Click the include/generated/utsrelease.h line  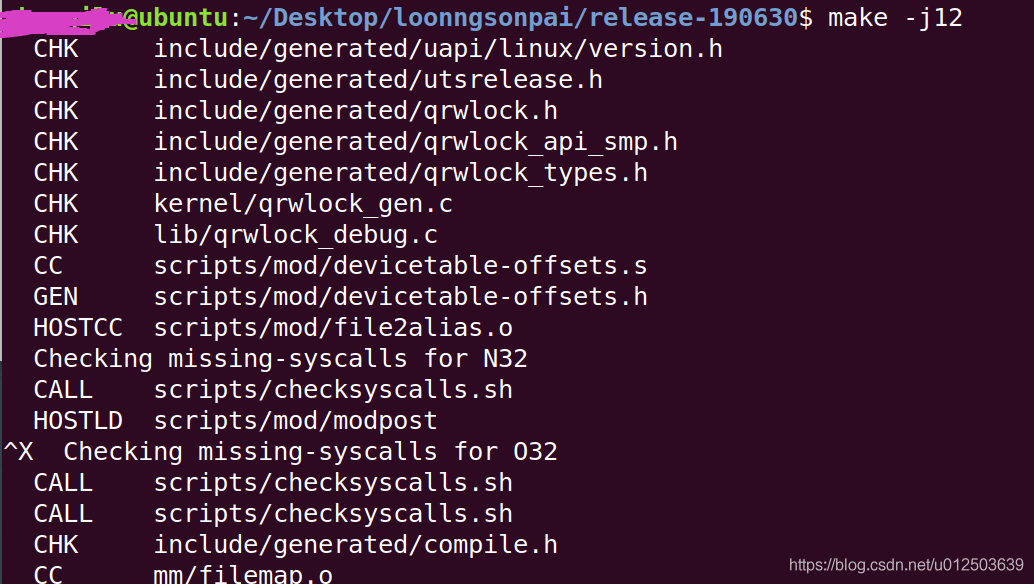[x=378, y=79]
